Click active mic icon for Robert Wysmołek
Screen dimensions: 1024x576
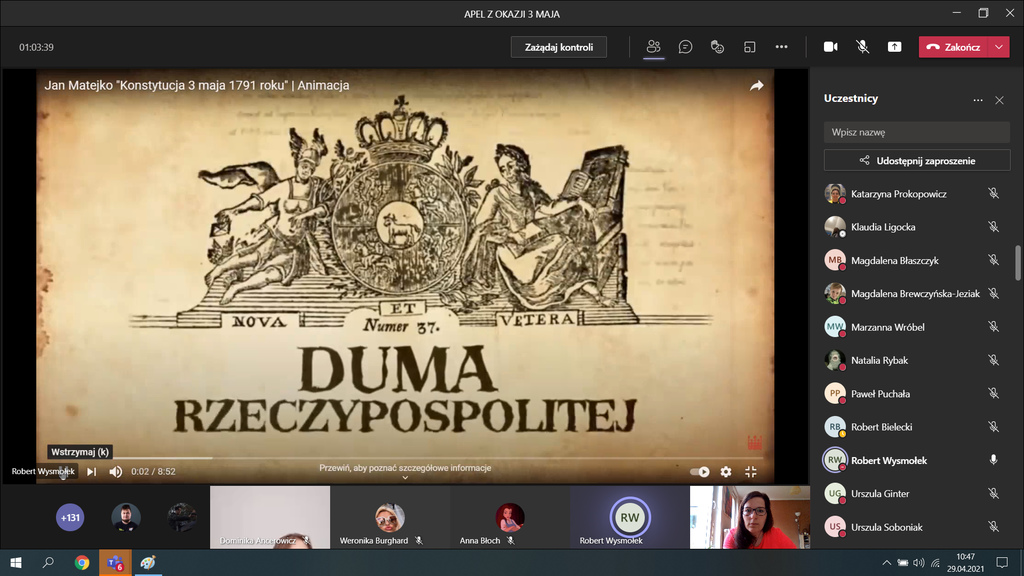tap(993, 460)
